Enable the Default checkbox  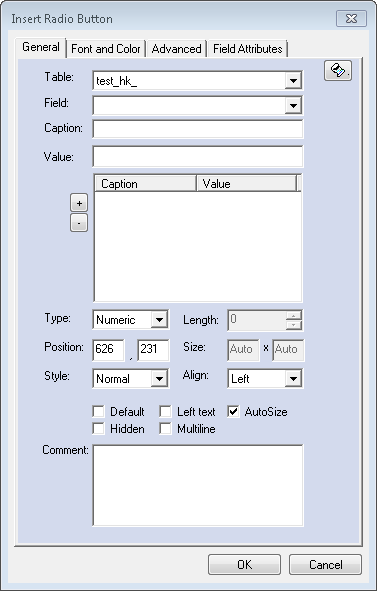click(98, 412)
